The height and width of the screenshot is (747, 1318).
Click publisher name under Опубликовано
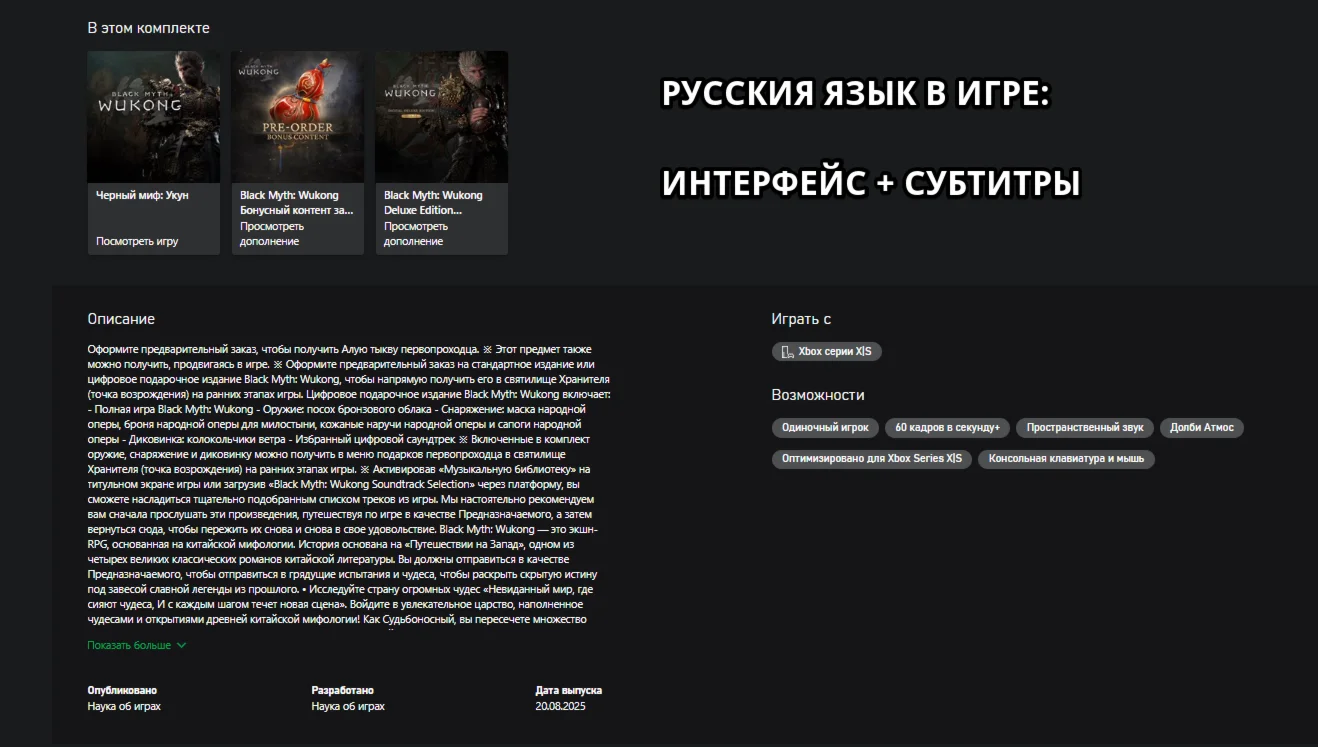(x=124, y=706)
